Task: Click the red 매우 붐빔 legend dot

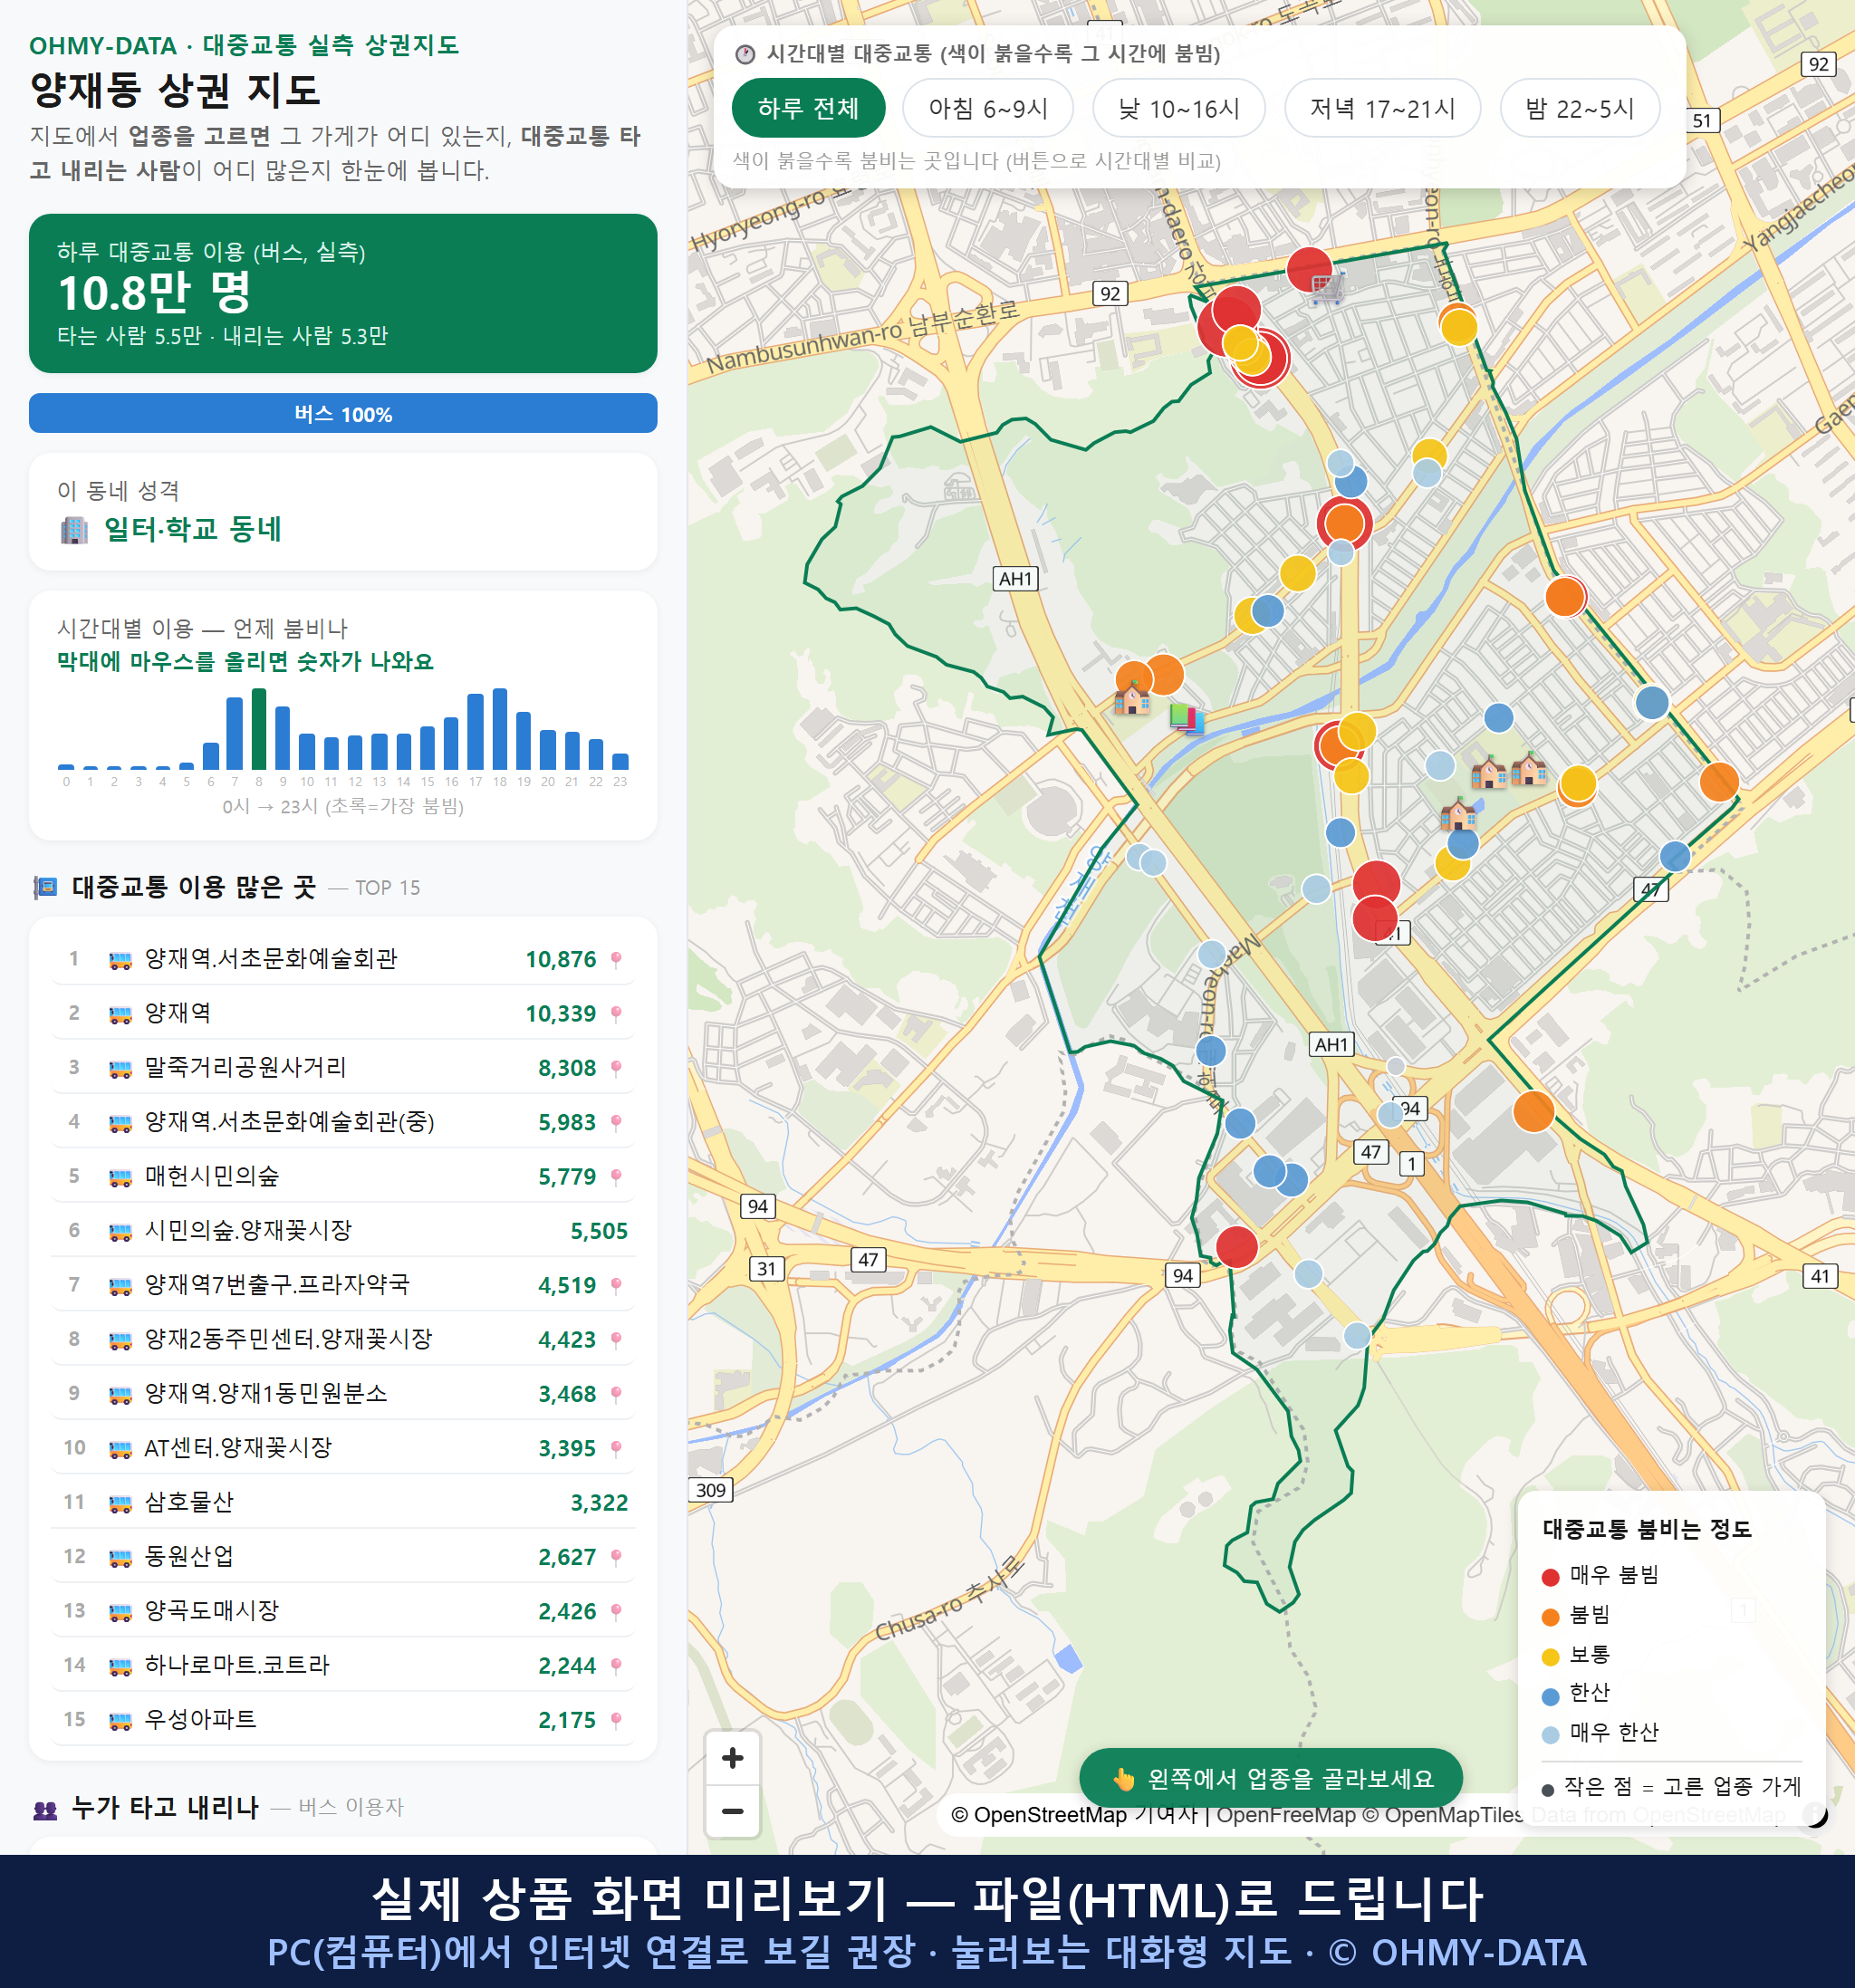Action: click(x=1550, y=1577)
